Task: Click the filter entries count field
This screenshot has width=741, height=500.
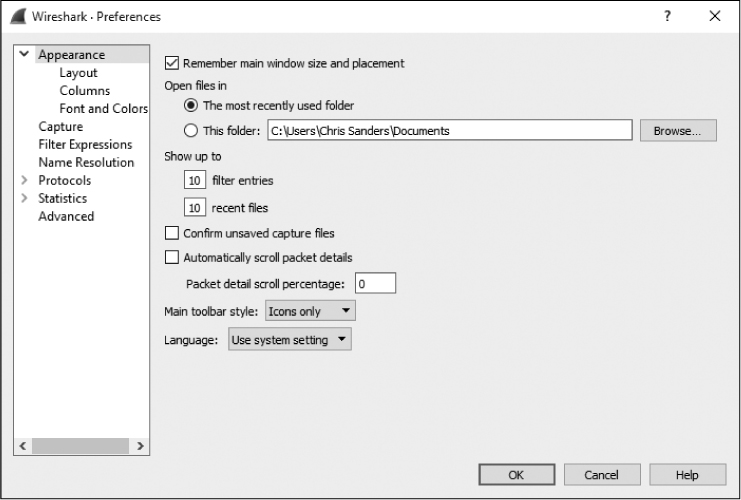Action: tap(195, 180)
